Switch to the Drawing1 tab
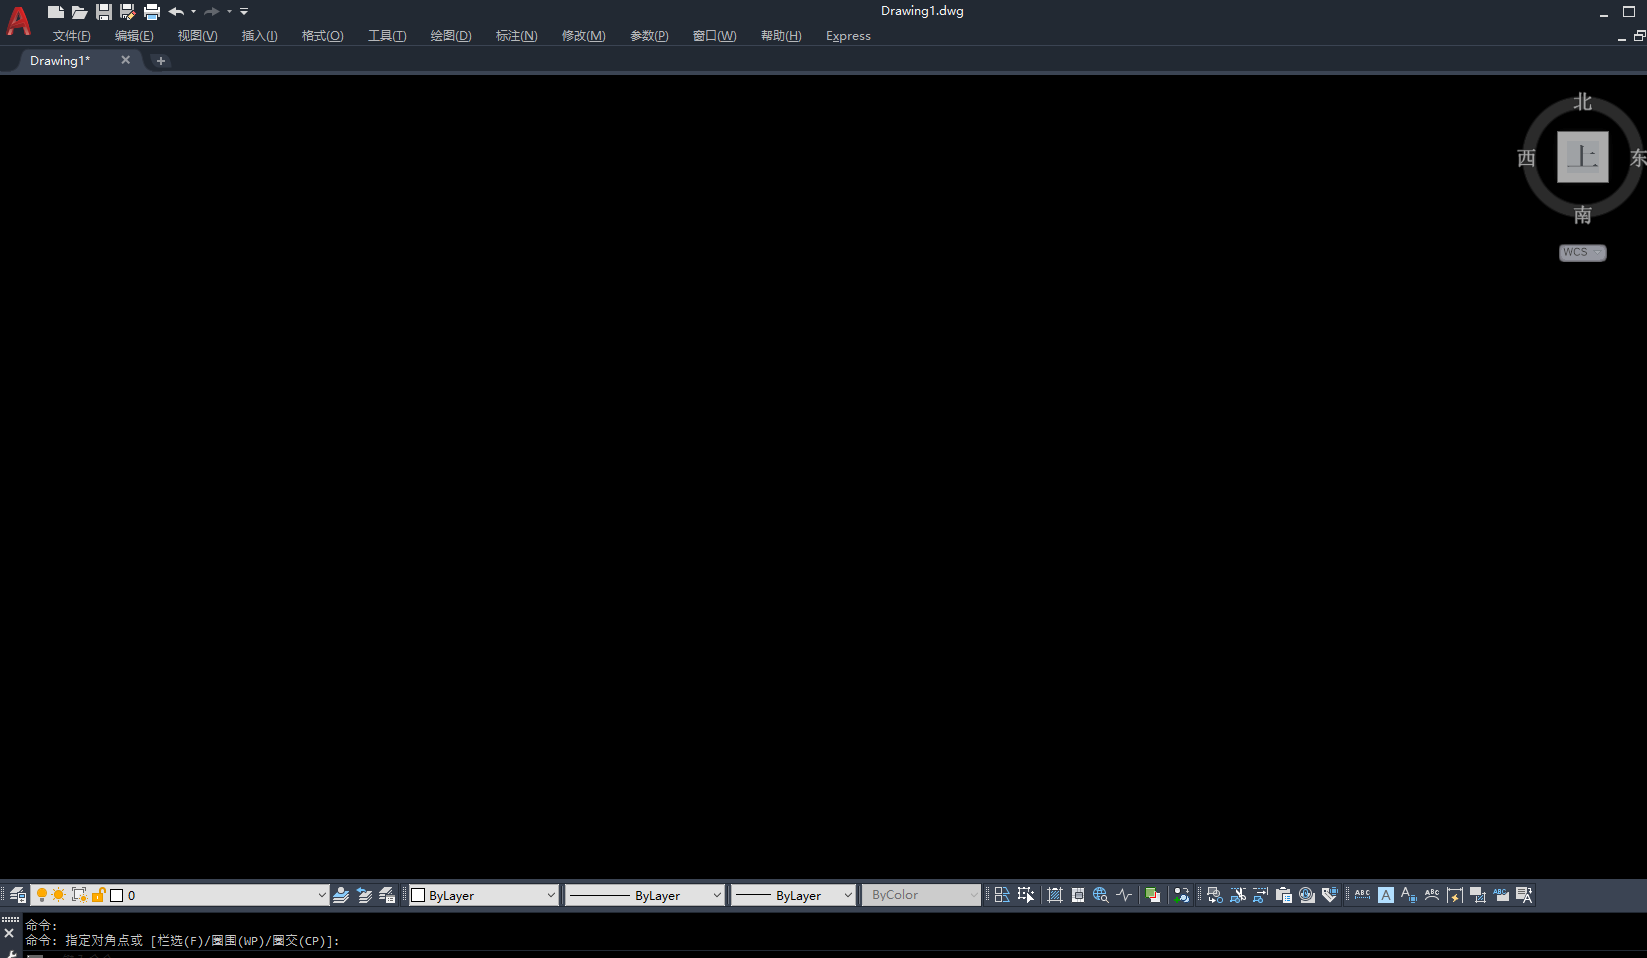This screenshot has width=1647, height=958. coord(60,60)
